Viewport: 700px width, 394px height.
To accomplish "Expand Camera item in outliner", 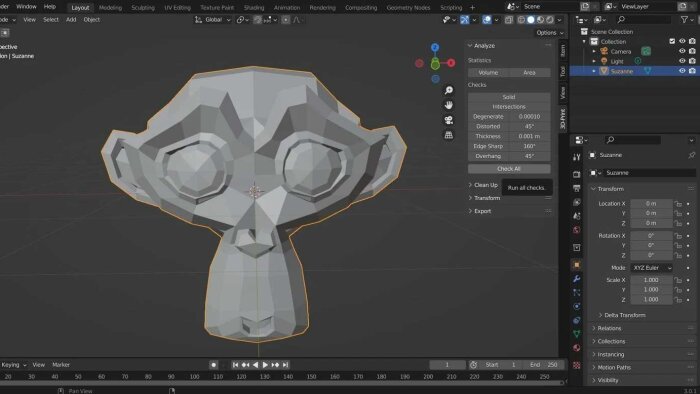I will tap(594, 51).
